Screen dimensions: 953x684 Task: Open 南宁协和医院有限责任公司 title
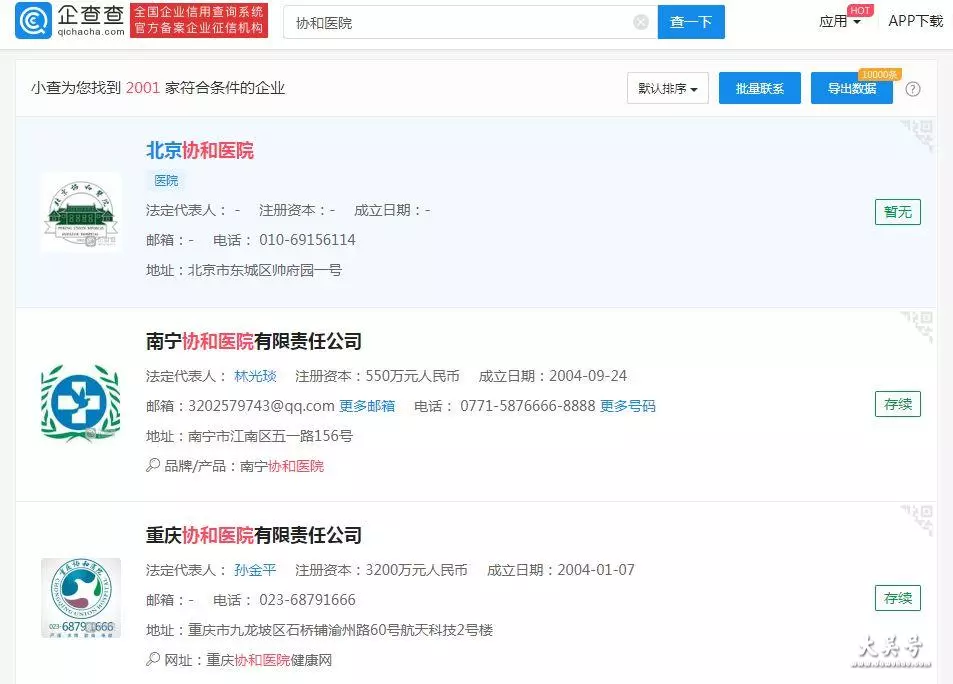click(253, 342)
